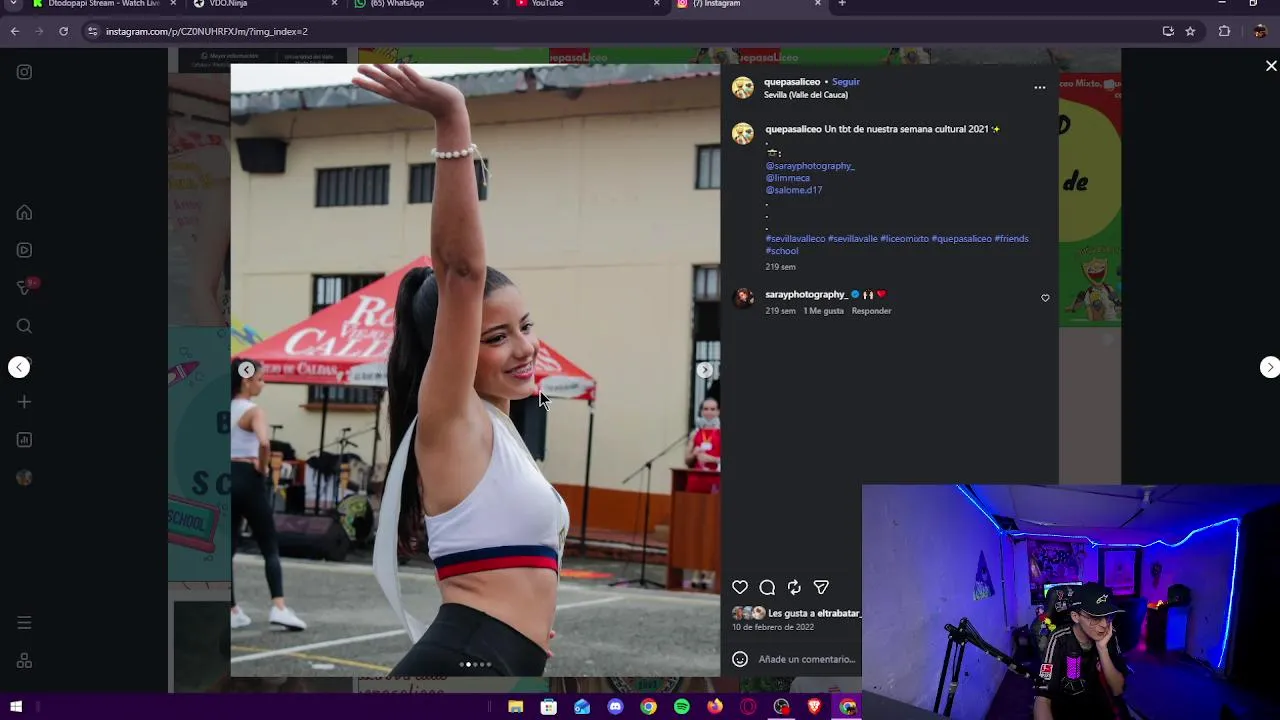Open Firefox from the taskbar
The height and width of the screenshot is (720, 1280).
tap(715, 707)
